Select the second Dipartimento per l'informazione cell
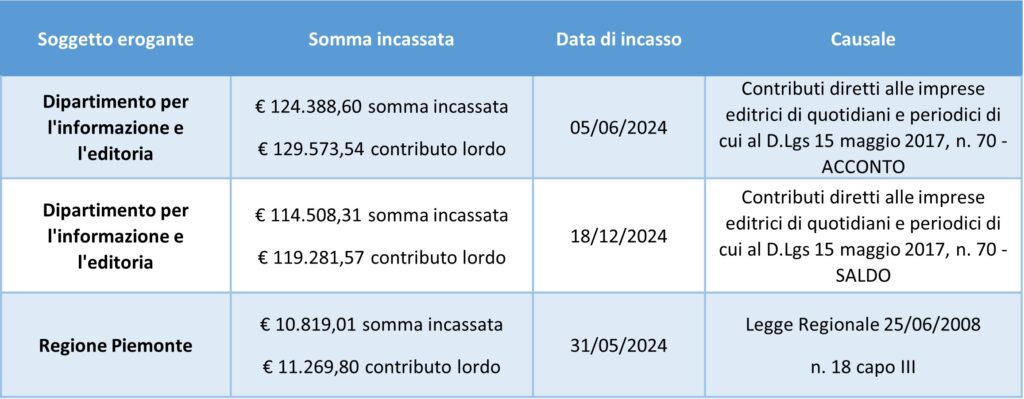Screen dimensions: 1024x399 click(x=116, y=236)
